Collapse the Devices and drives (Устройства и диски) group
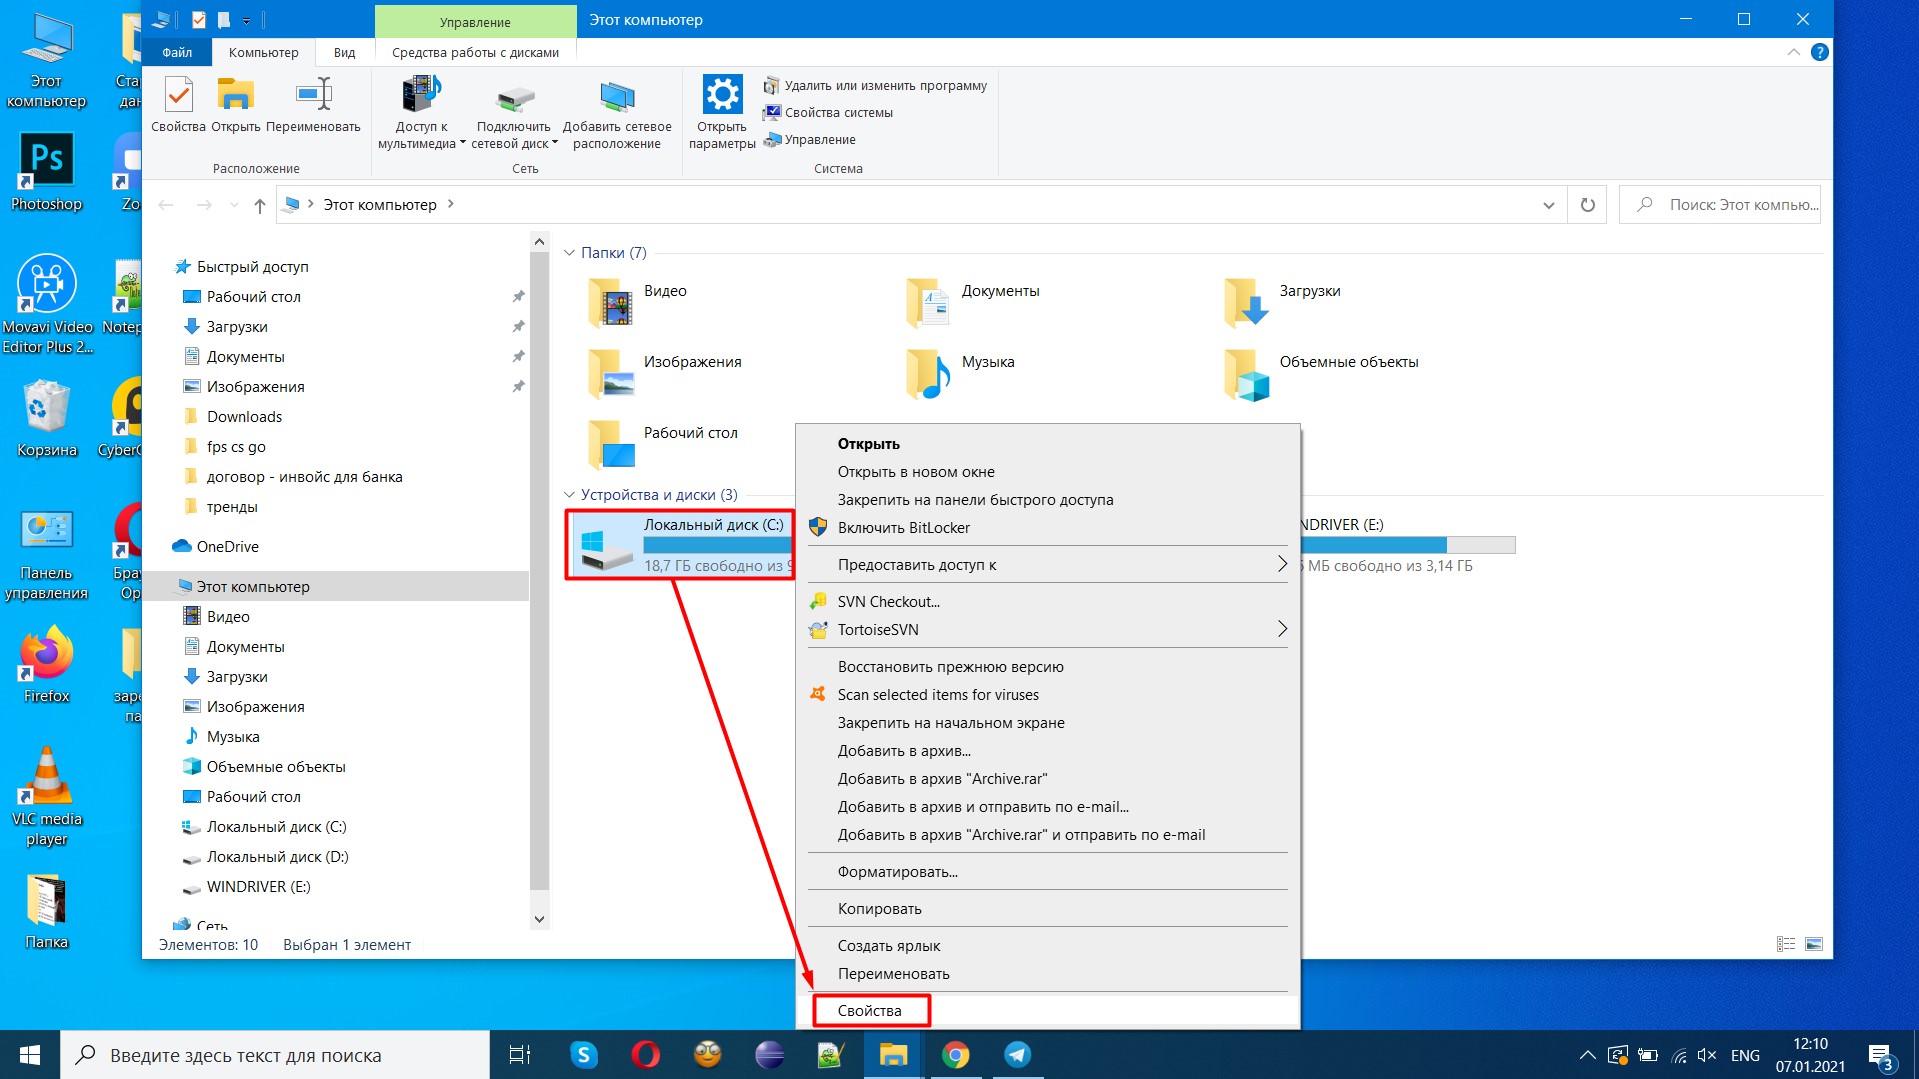 pyautogui.click(x=570, y=495)
